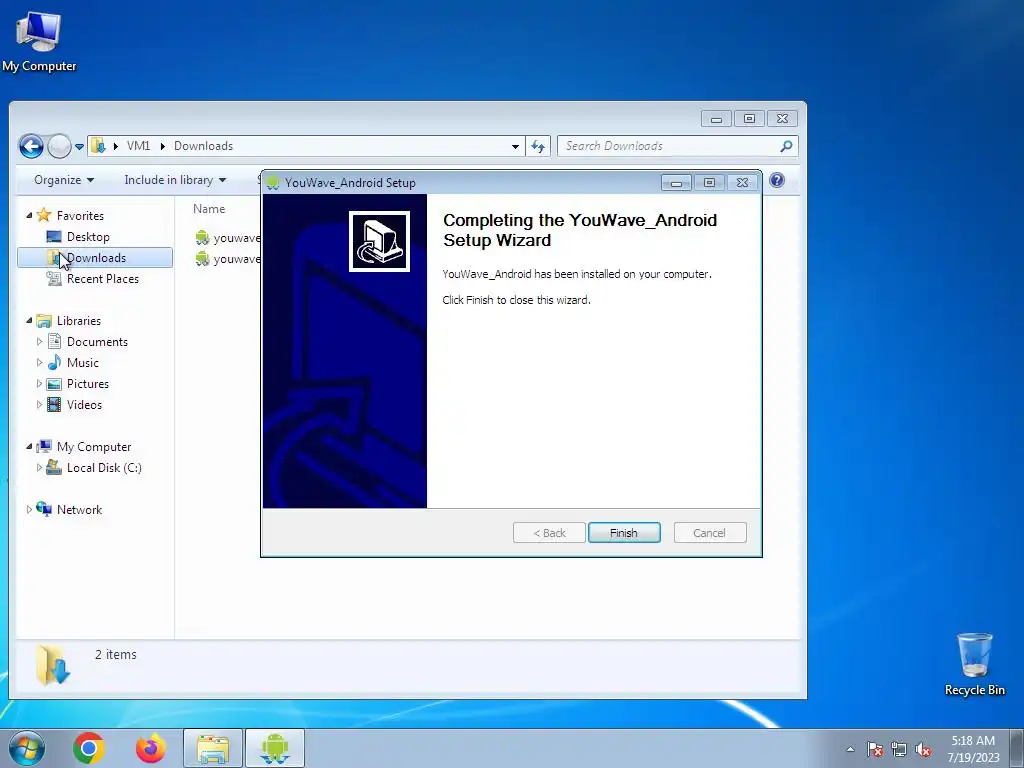Switch to YouWave Android installer taskbar button
This screenshot has height=768, width=1024.
click(x=275, y=748)
